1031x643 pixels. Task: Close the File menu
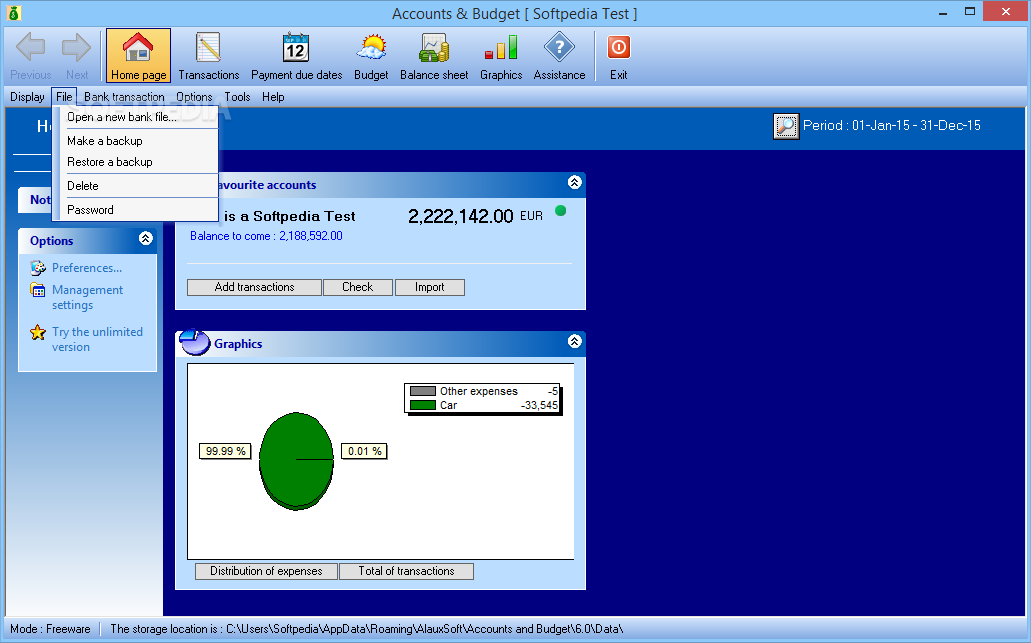coord(64,97)
